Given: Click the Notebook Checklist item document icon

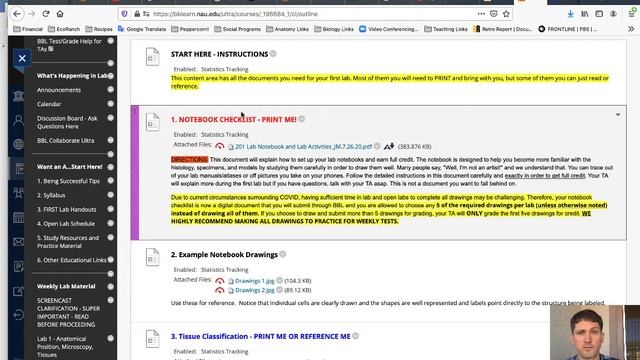Looking at the screenshot, I should (x=152, y=122).
